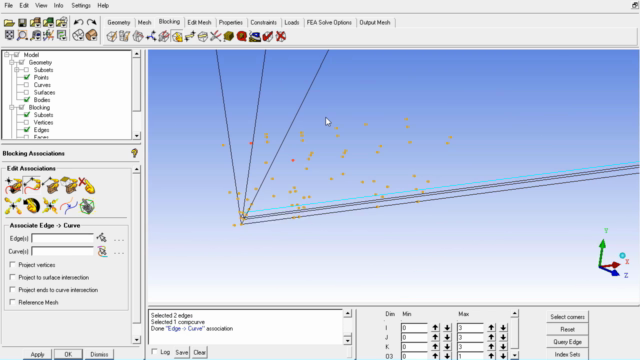This screenshot has width=640, height=360.
Task: Collapse the Blocking tree node
Action: 11,107
